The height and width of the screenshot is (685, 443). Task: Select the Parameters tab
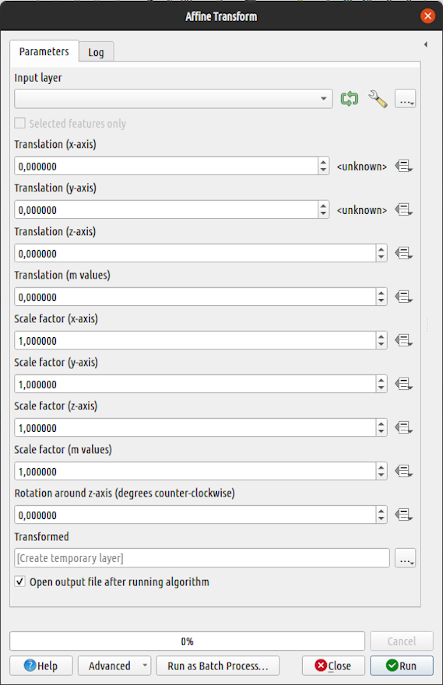pos(44,52)
